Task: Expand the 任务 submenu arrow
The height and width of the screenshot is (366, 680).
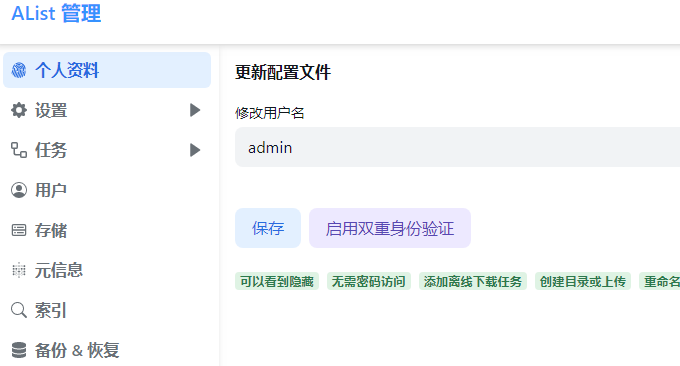Action: (x=195, y=150)
